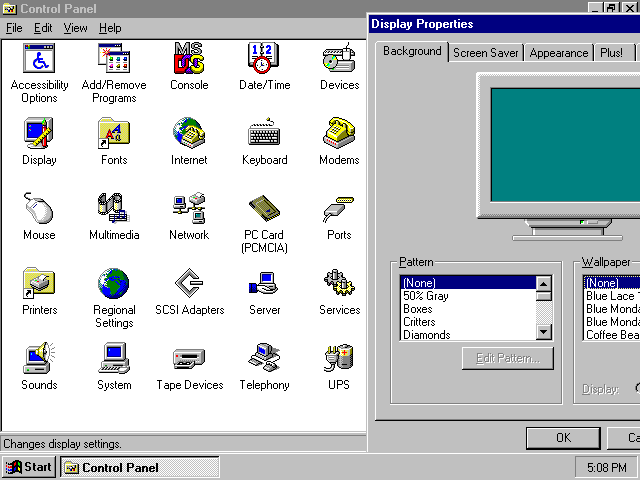Open Add/Remove Programs icon
Viewport: 640px width, 480px height.
(114, 59)
